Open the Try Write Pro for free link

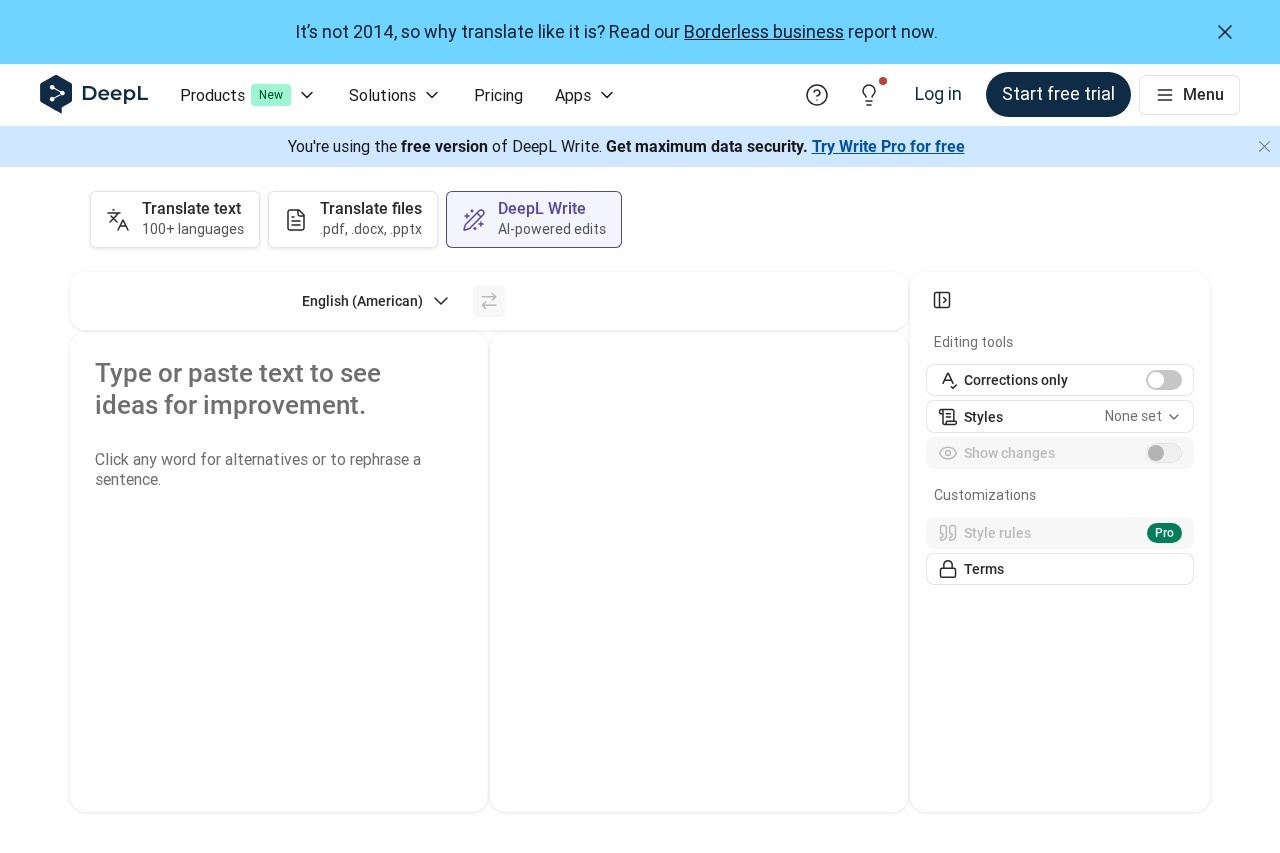[888, 147]
